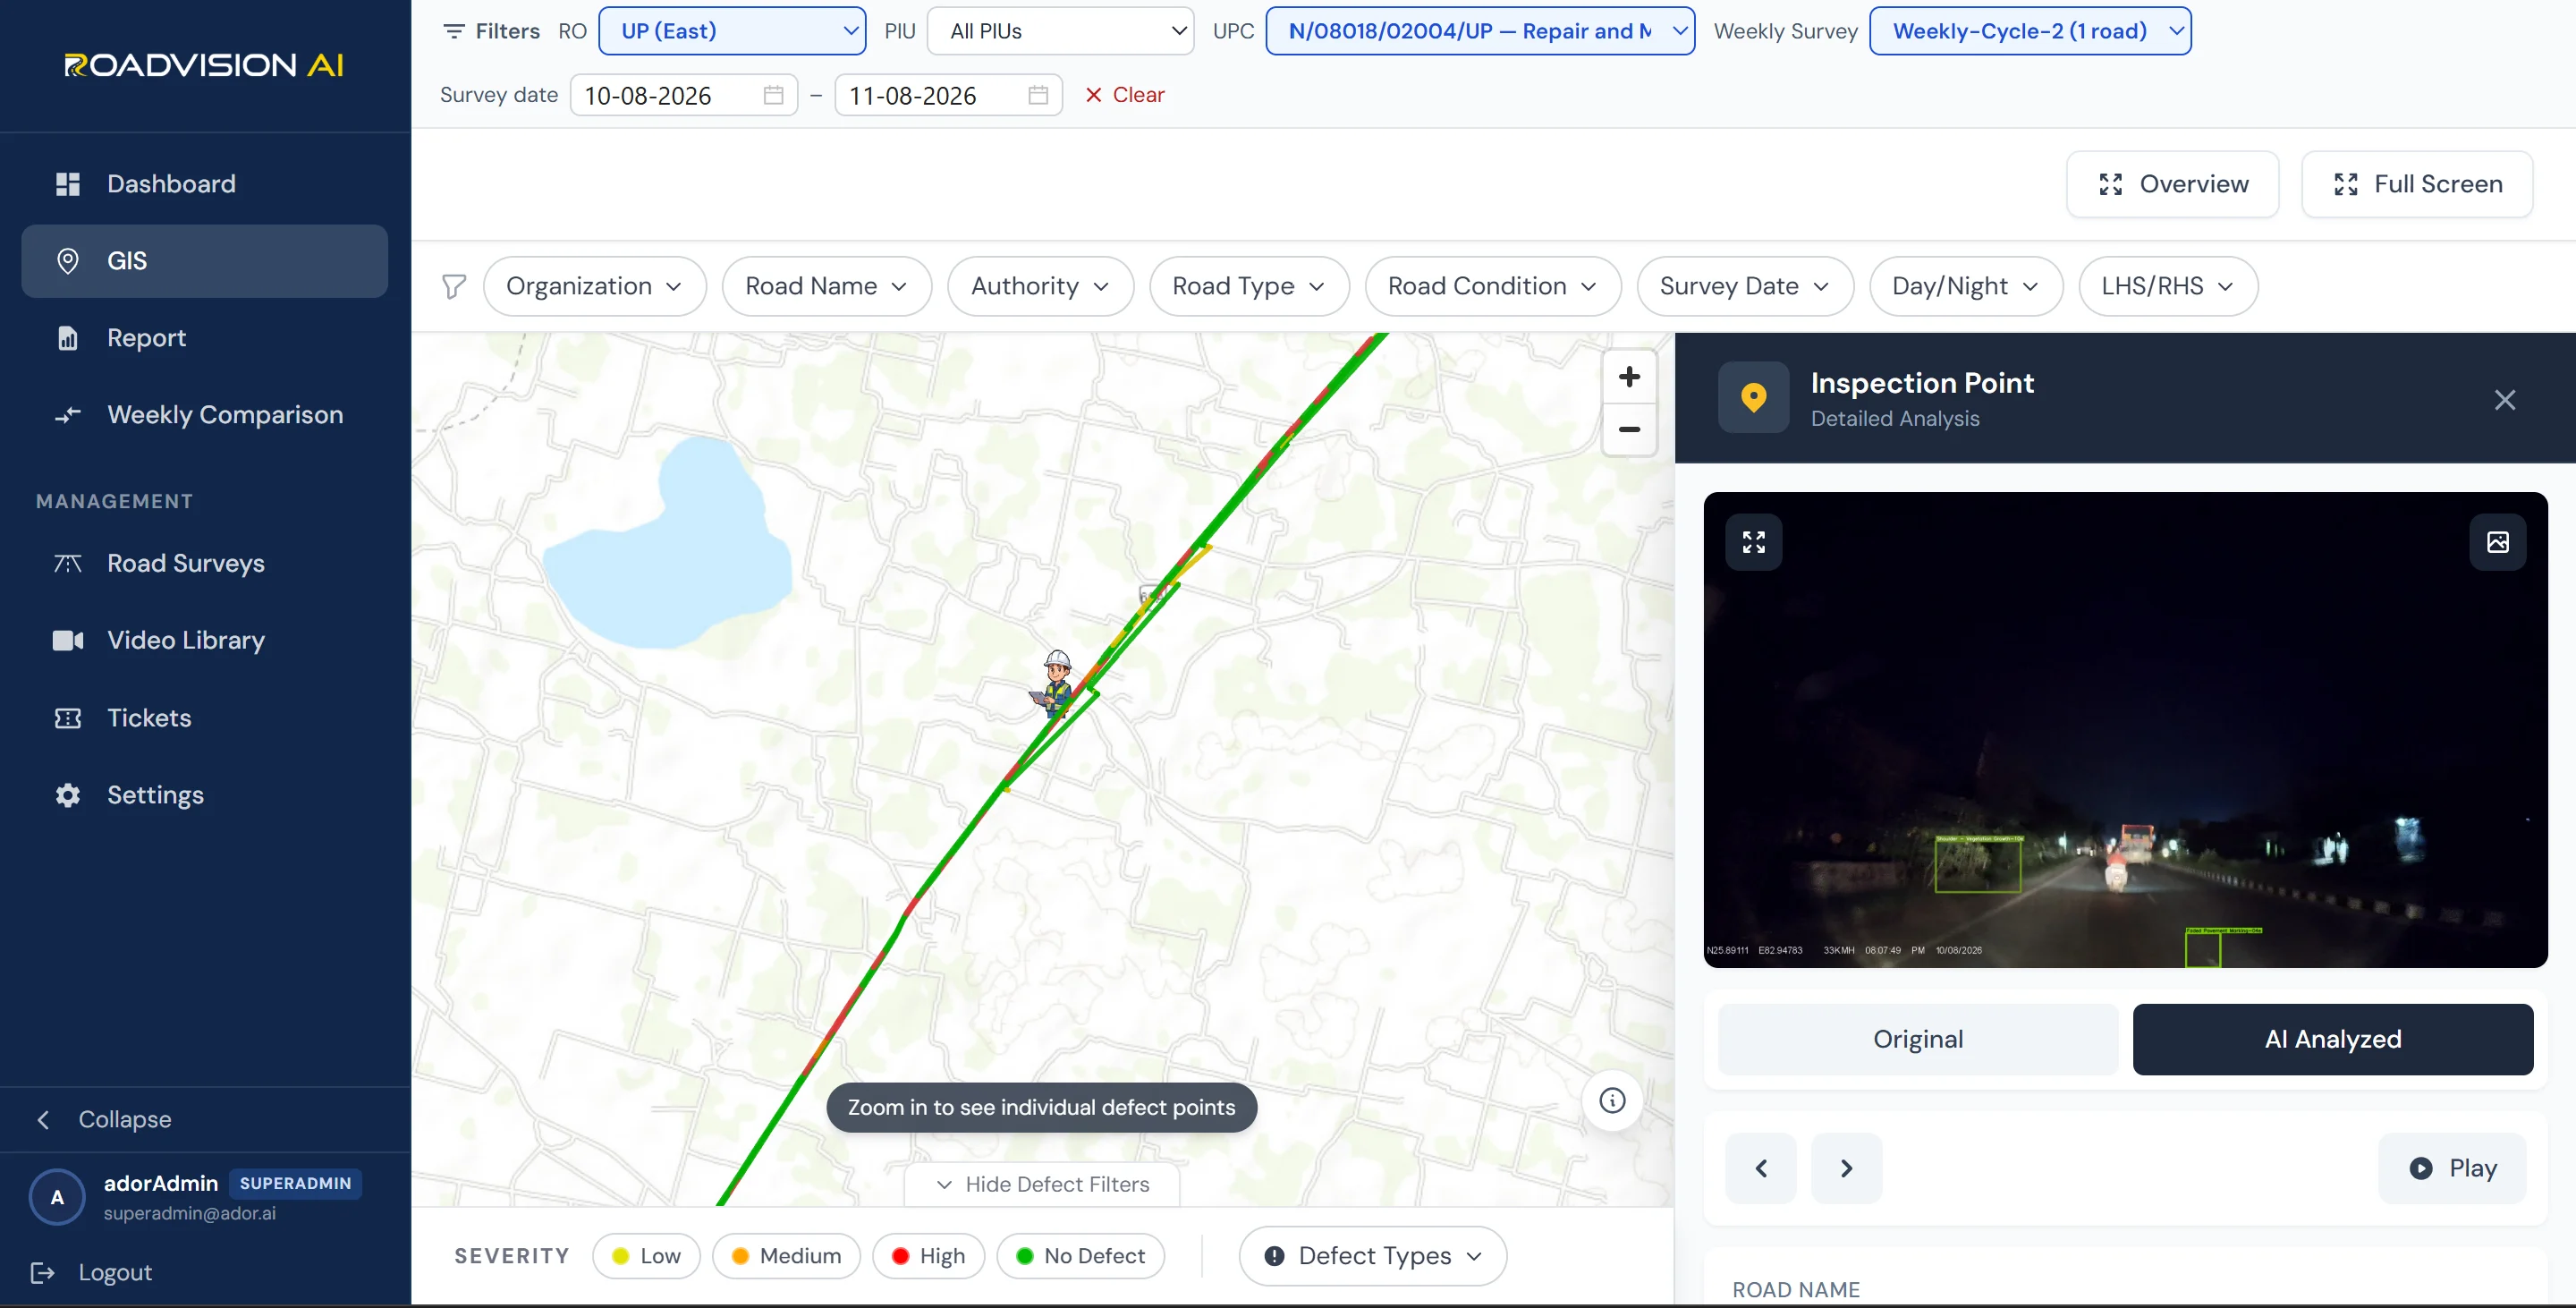2576x1308 pixels.
Task: Open the Tickets section
Action: [x=204, y=718]
